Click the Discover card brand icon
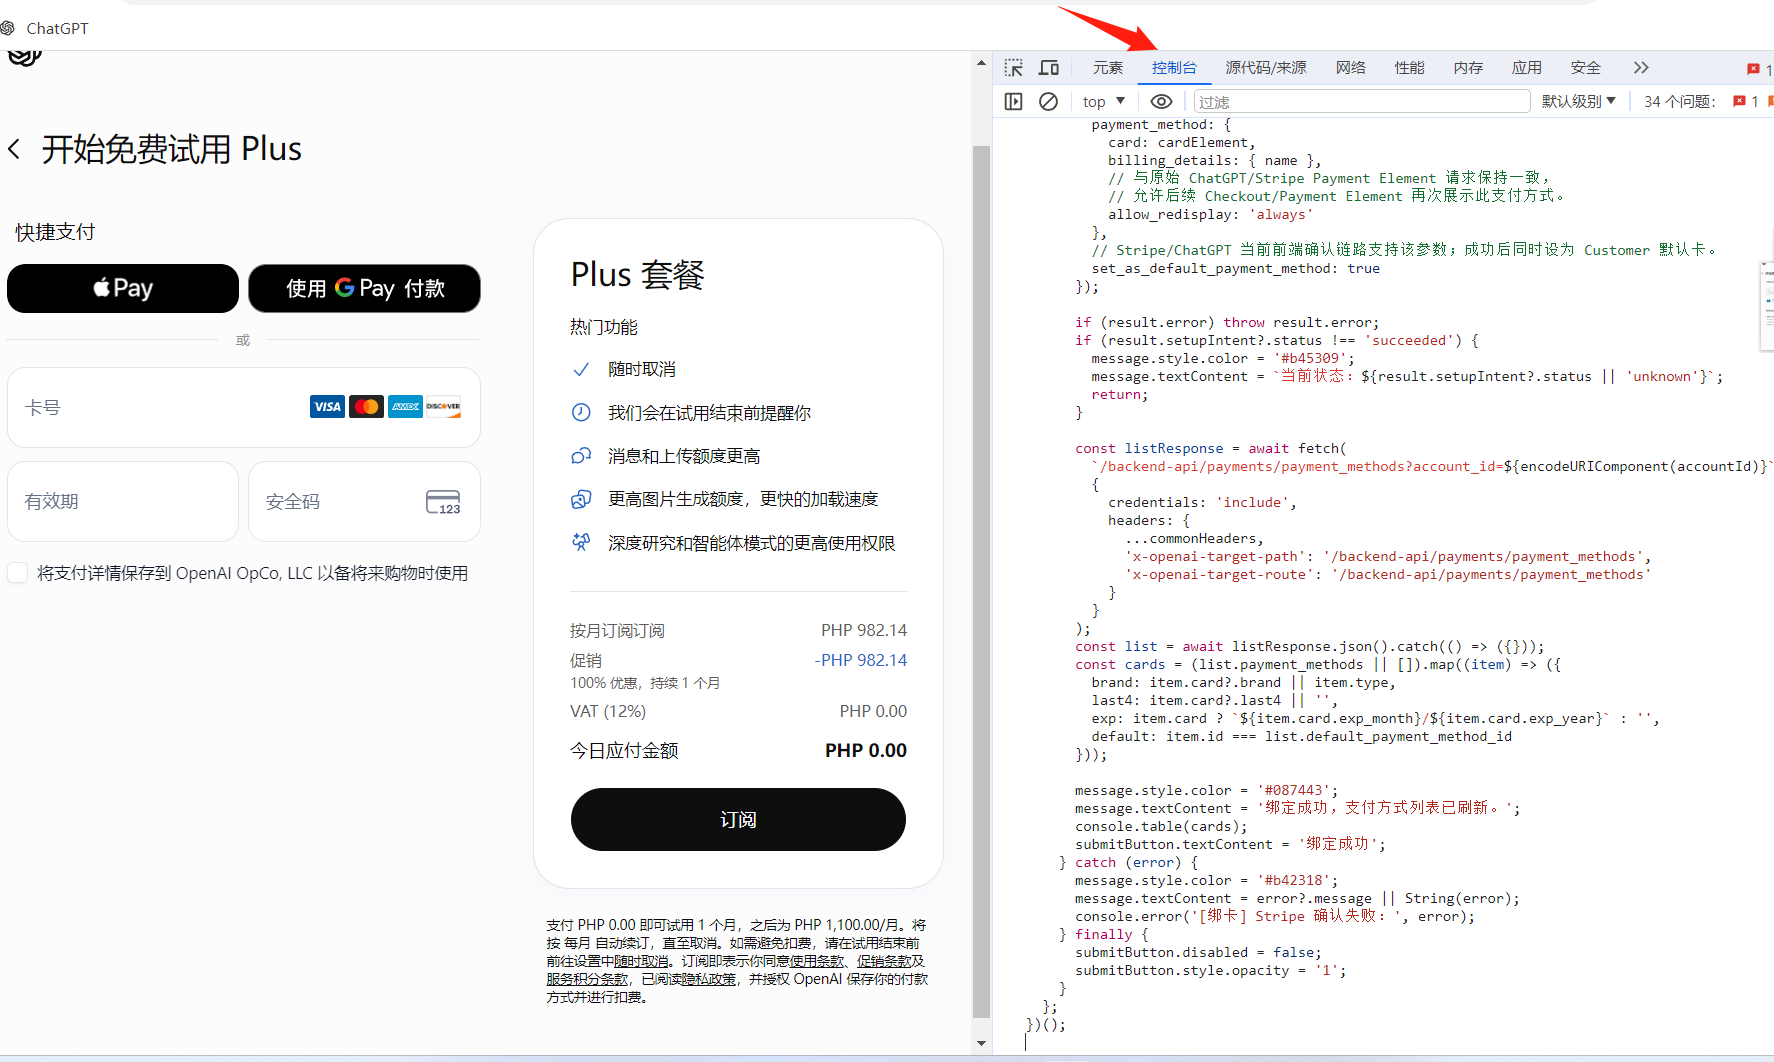This screenshot has width=1774, height=1062. (444, 407)
